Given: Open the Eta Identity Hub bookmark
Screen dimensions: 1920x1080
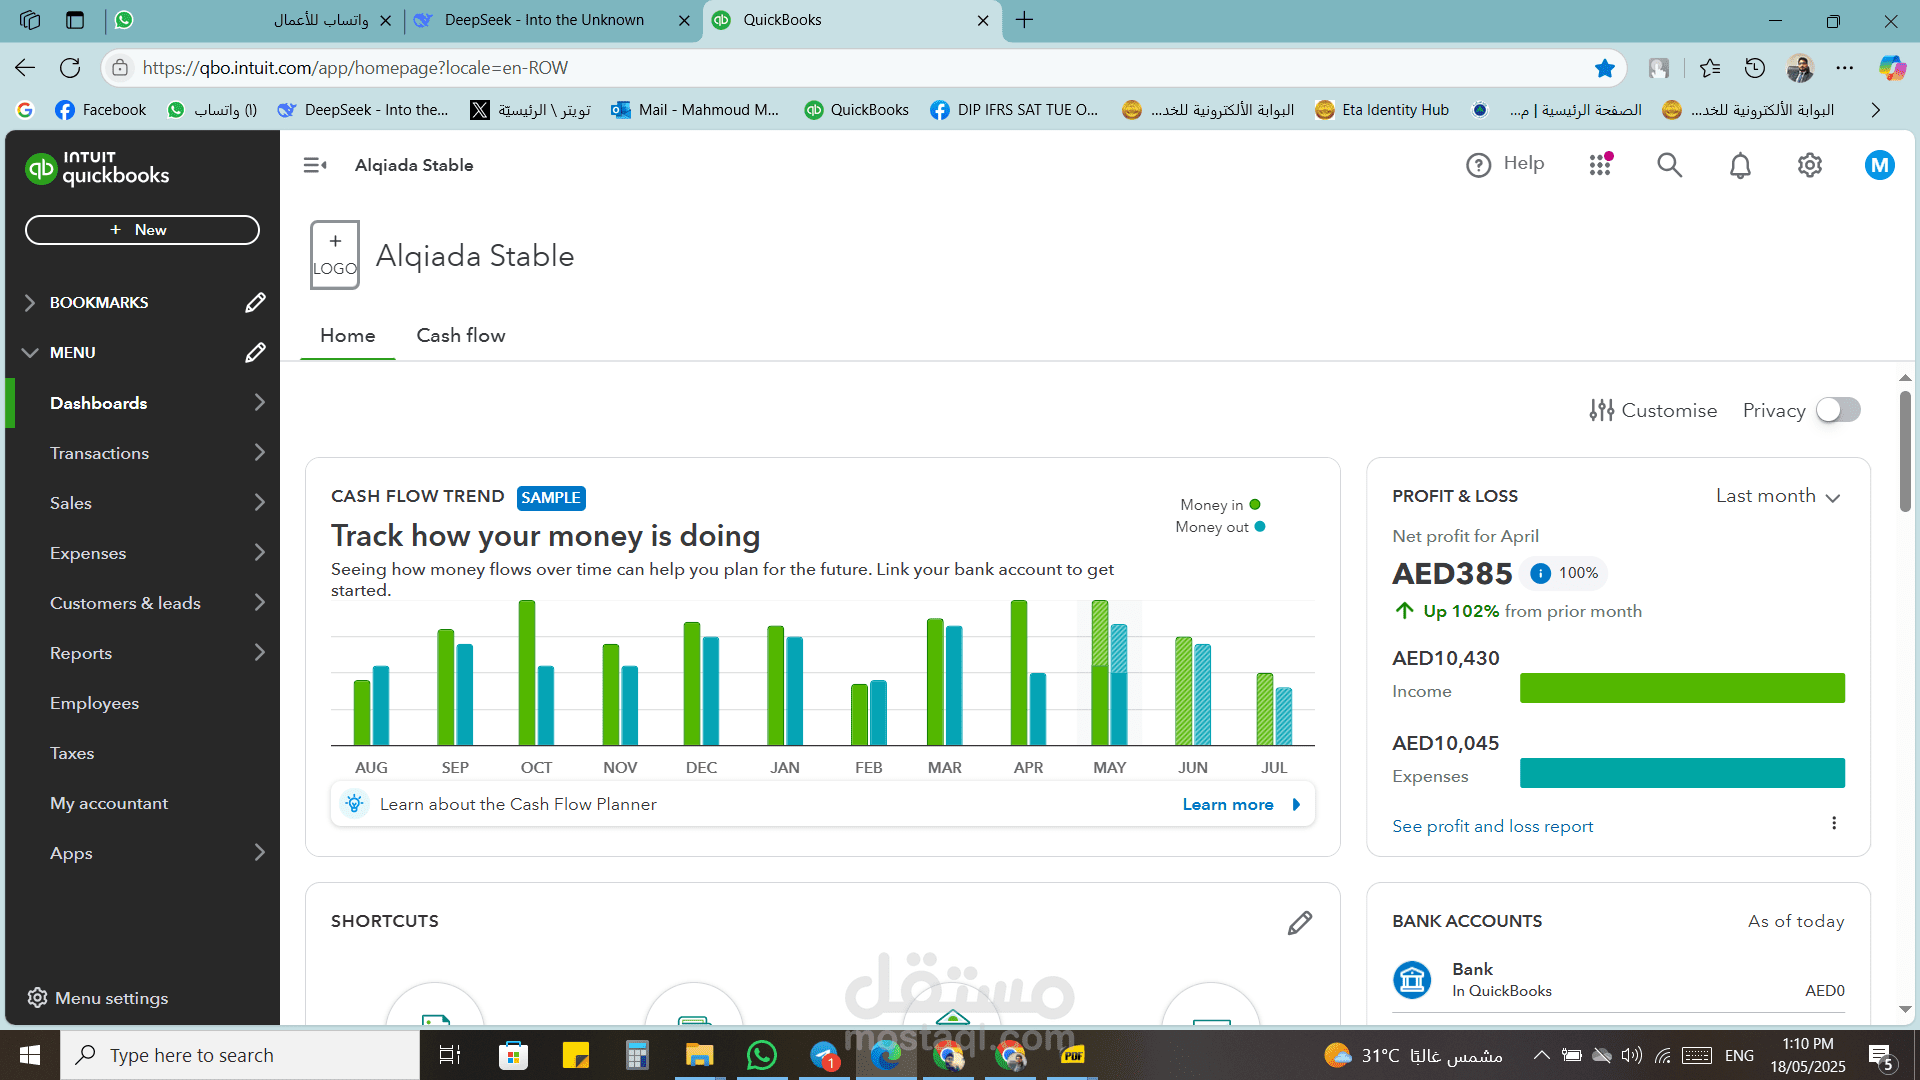Looking at the screenshot, I should 1382,110.
